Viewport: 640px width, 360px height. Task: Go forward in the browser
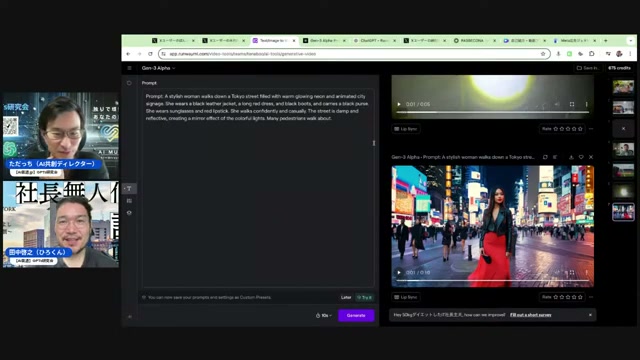pyautogui.click(x=139, y=54)
